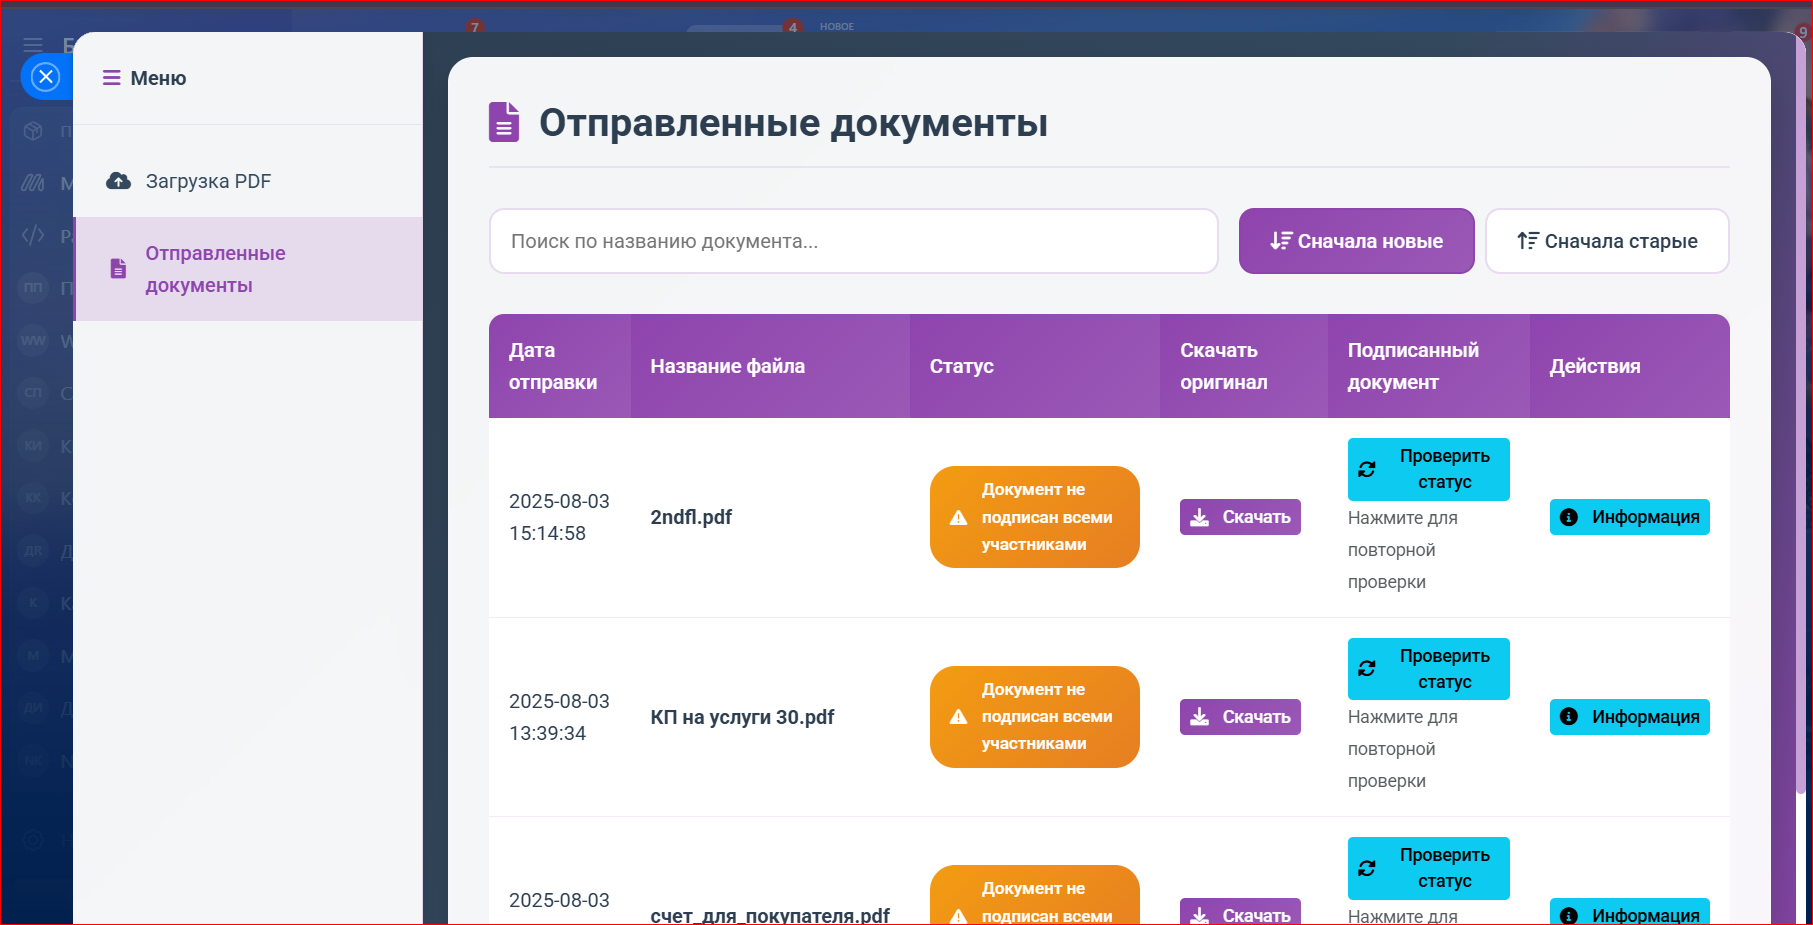
Task: Open Информация for 2ndfl.pdf
Action: point(1629,517)
